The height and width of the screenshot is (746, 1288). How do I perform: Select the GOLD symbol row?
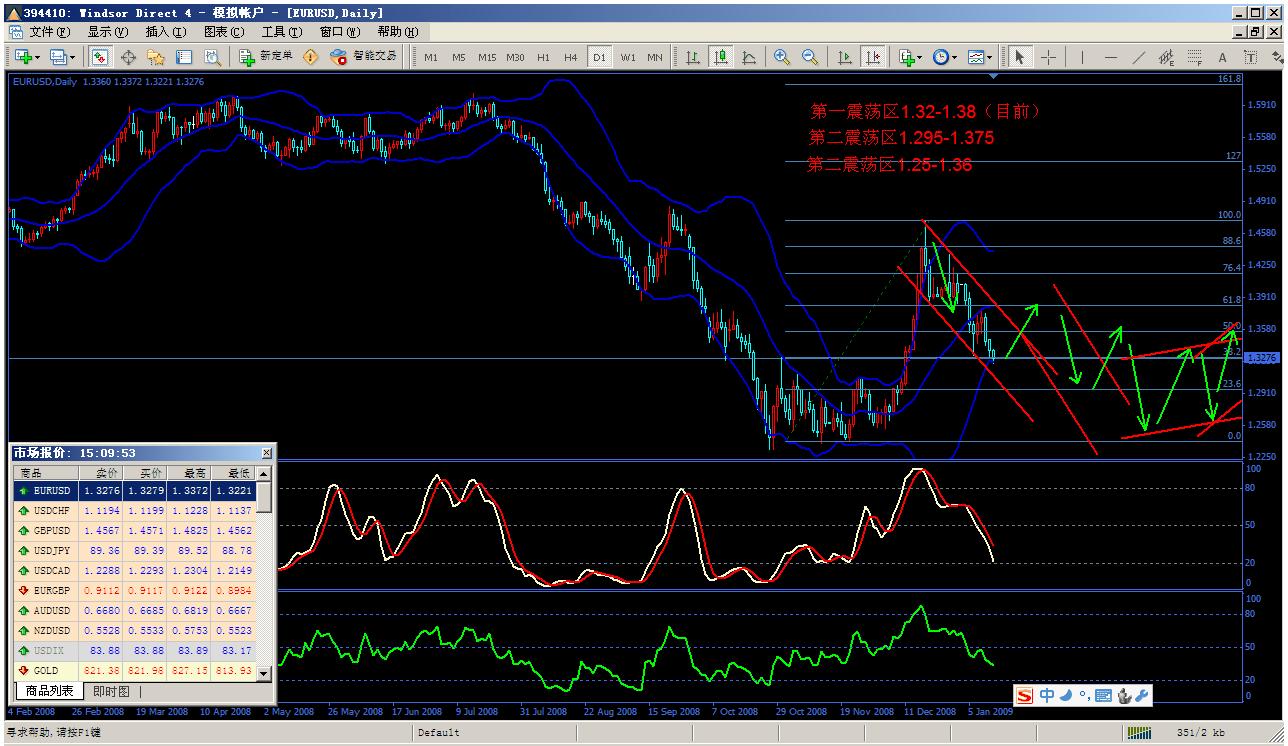click(x=135, y=671)
